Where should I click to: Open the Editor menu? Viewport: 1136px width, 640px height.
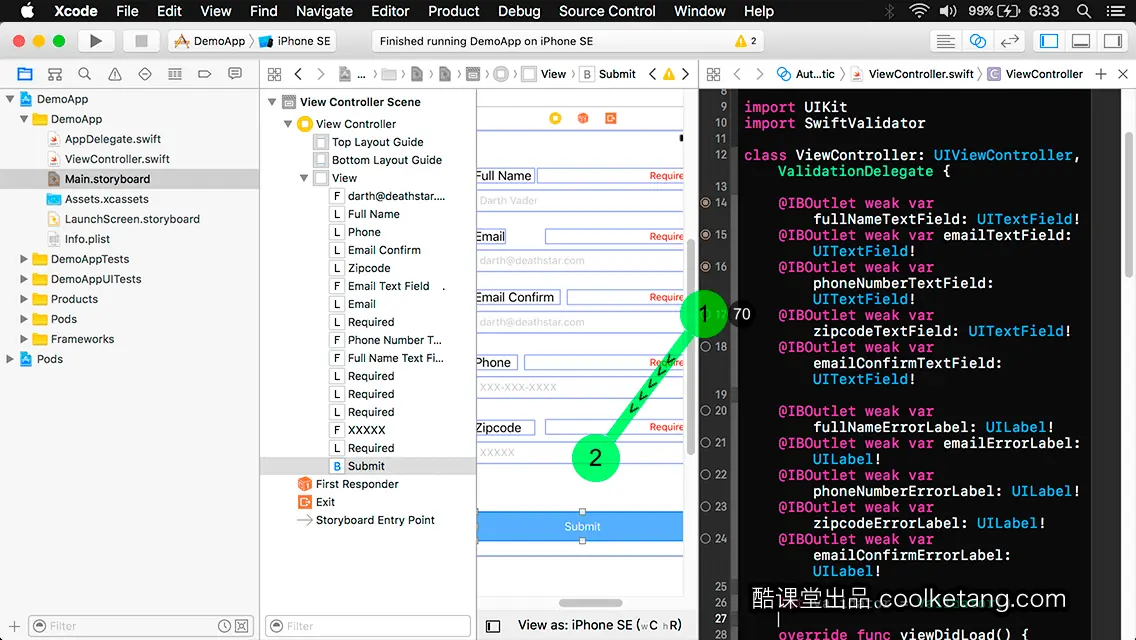point(390,11)
